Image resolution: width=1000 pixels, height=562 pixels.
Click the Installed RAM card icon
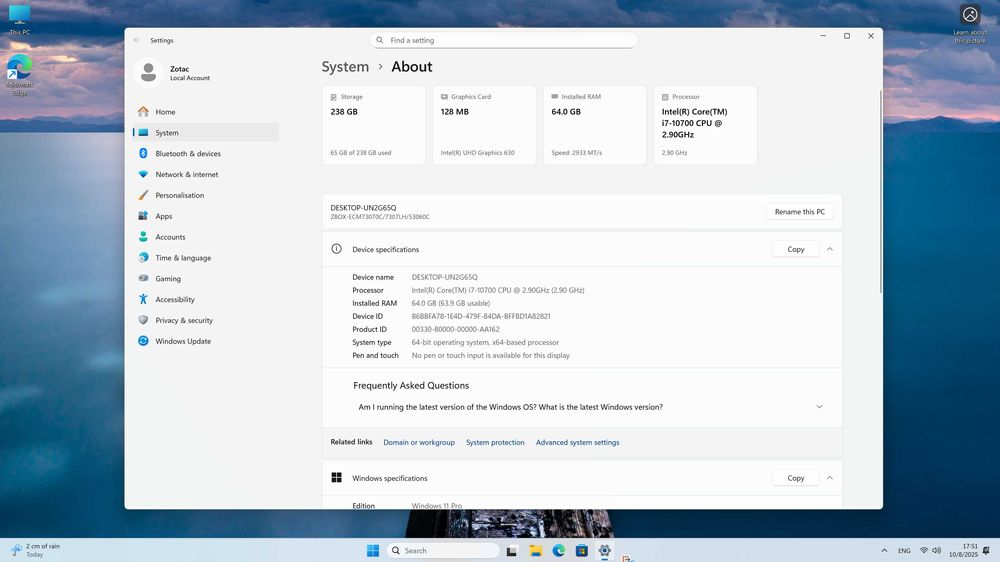[x=555, y=97]
